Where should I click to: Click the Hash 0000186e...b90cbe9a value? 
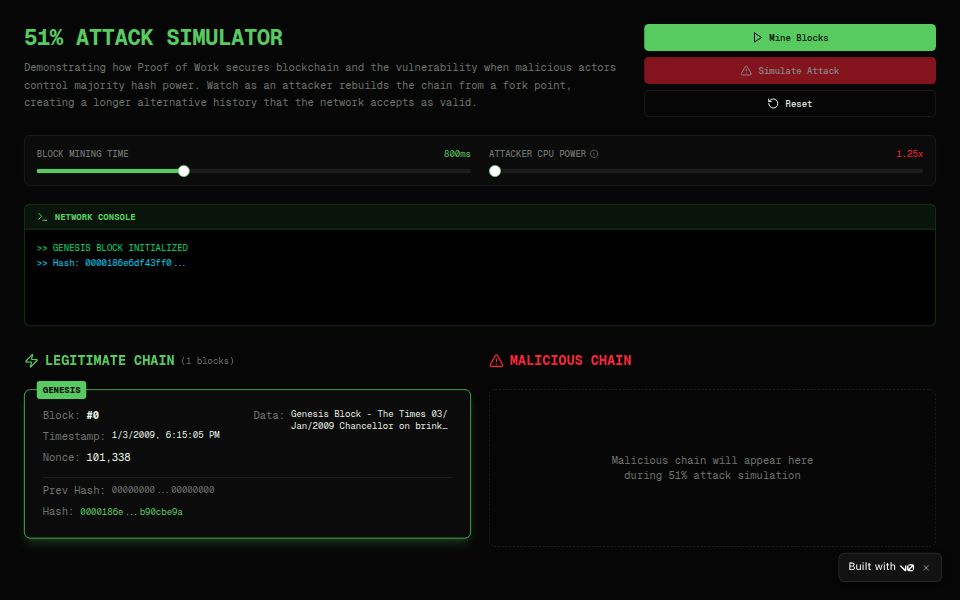click(x=131, y=512)
